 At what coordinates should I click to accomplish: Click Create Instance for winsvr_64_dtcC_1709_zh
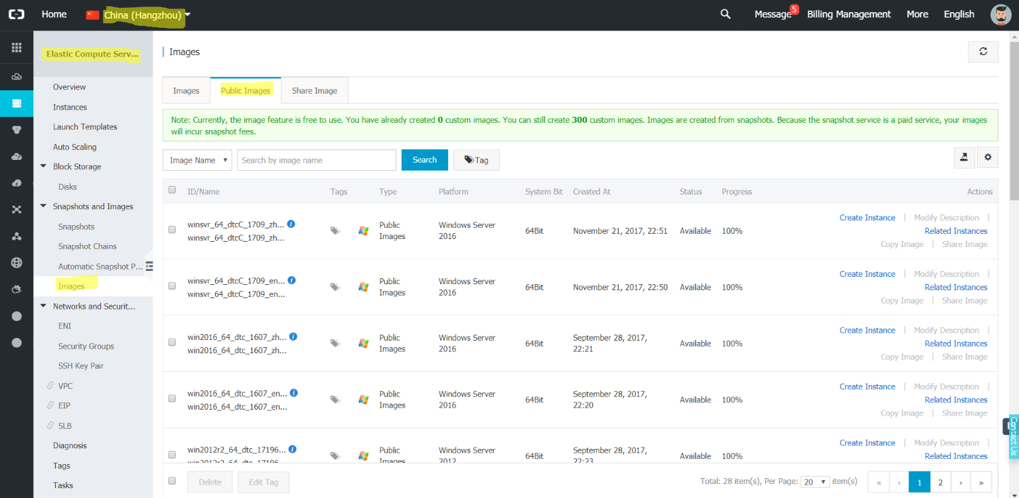(x=867, y=218)
